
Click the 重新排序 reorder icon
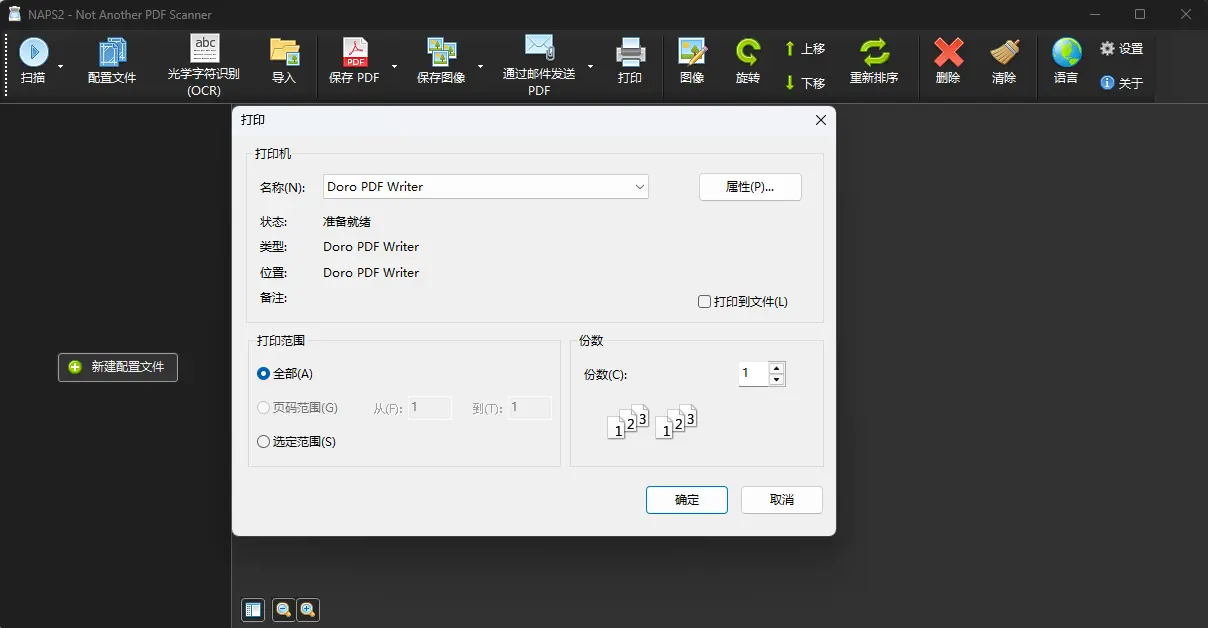[874, 52]
